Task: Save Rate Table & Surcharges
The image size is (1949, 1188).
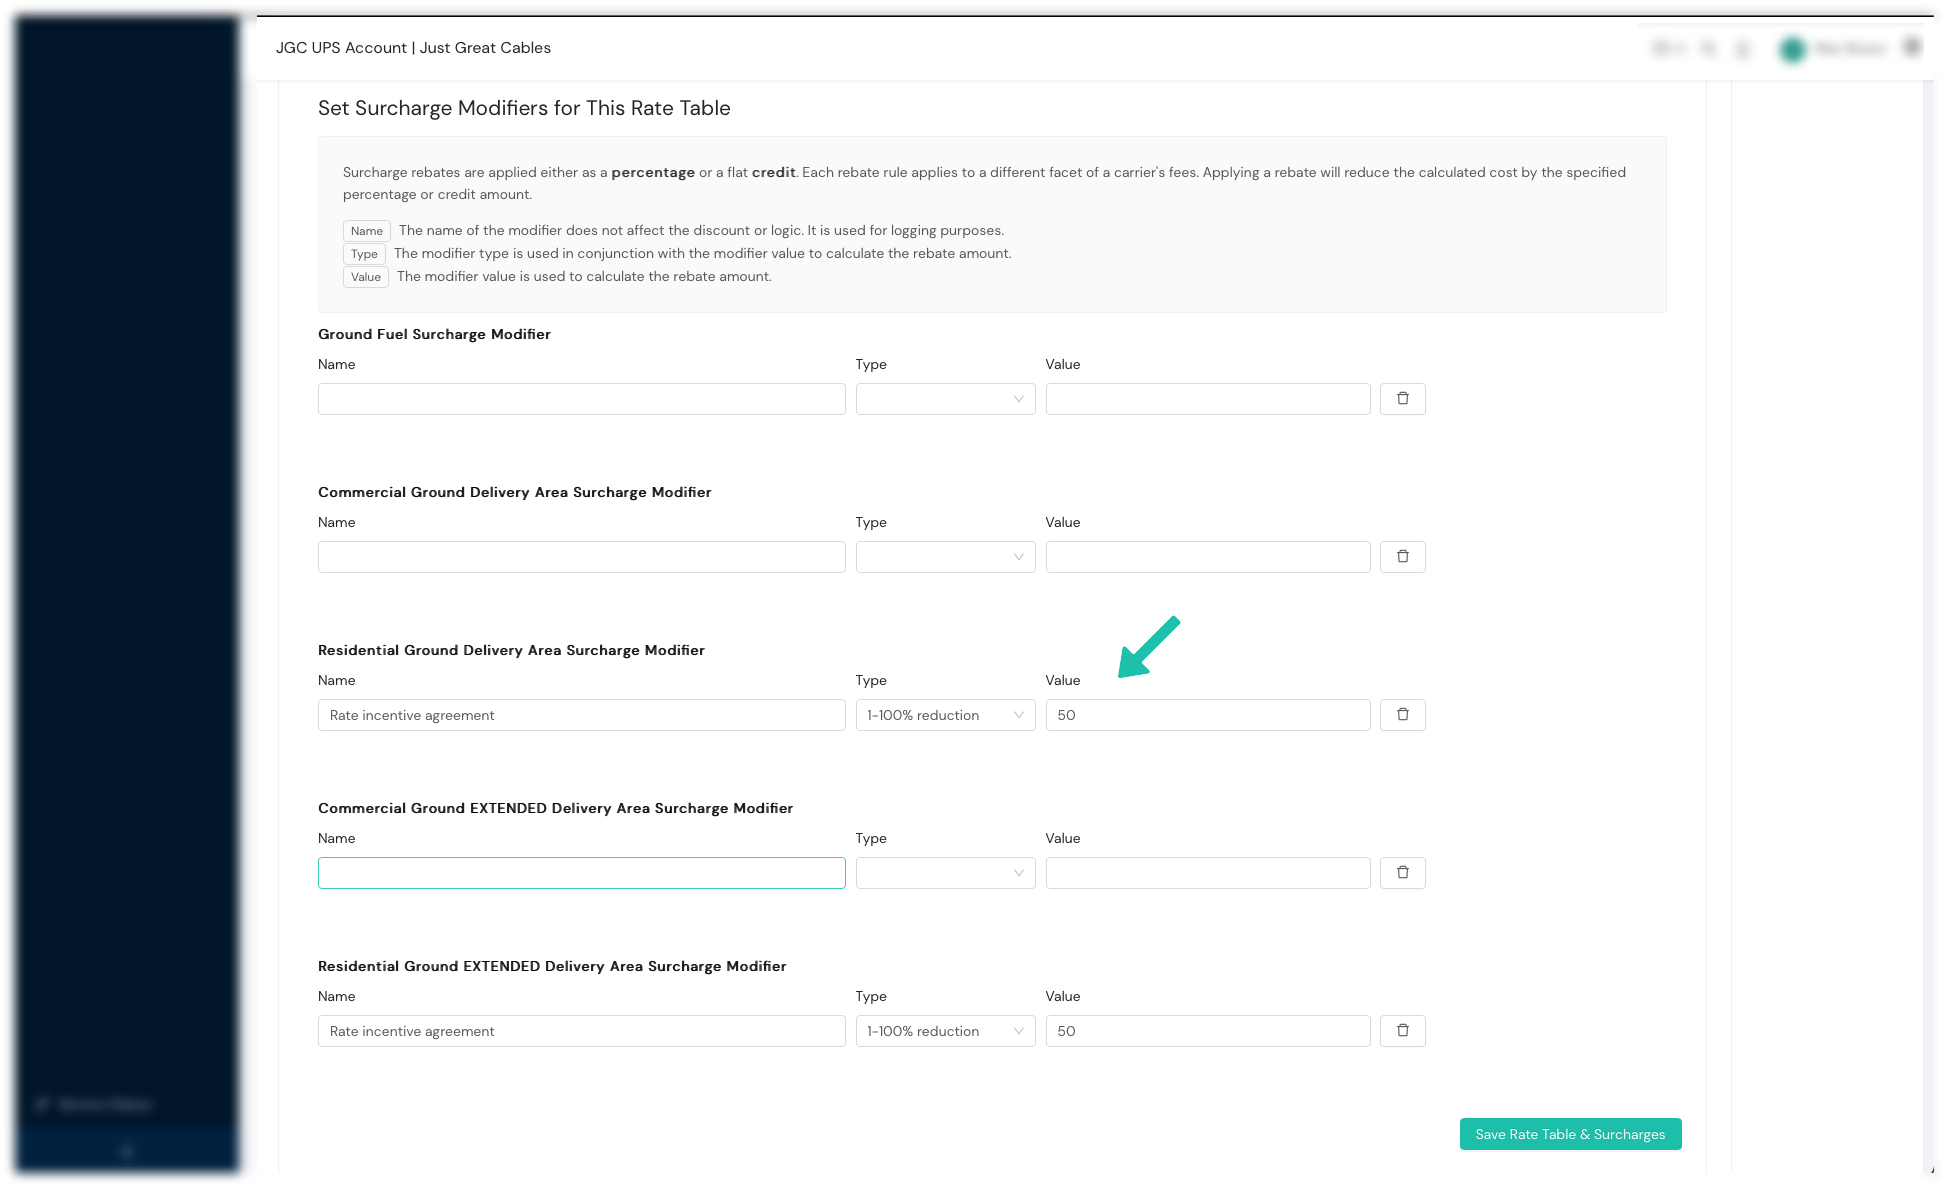Action: 1570,1134
